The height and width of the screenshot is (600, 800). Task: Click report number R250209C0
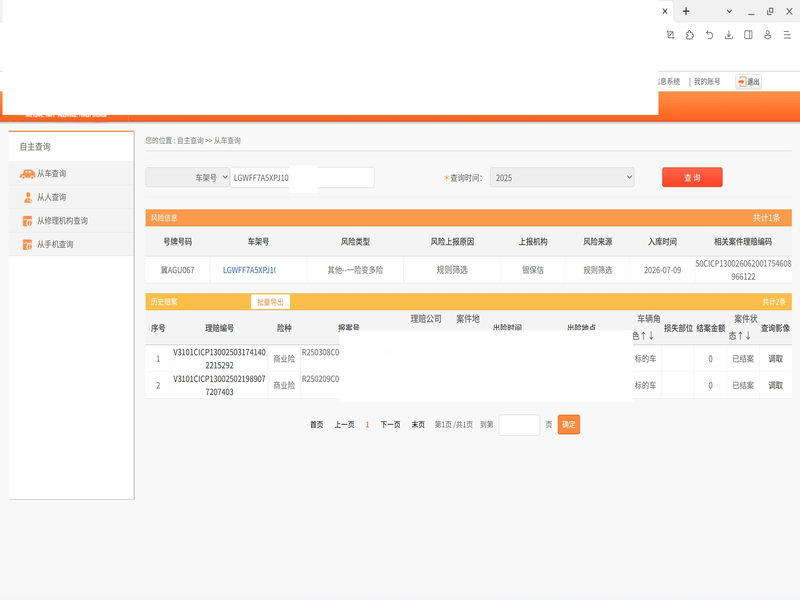coord(320,379)
